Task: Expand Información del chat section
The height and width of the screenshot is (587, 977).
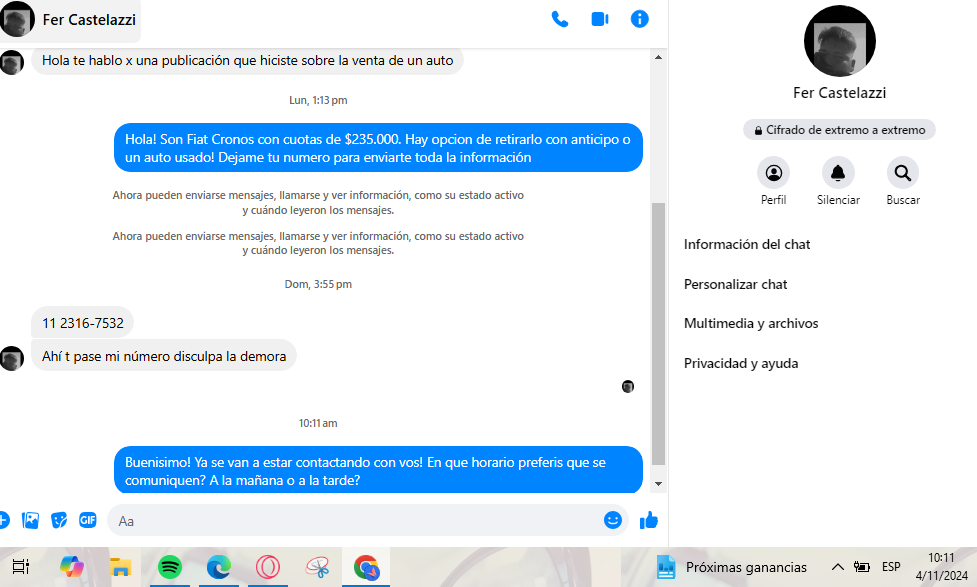Action: tap(747, 244)
